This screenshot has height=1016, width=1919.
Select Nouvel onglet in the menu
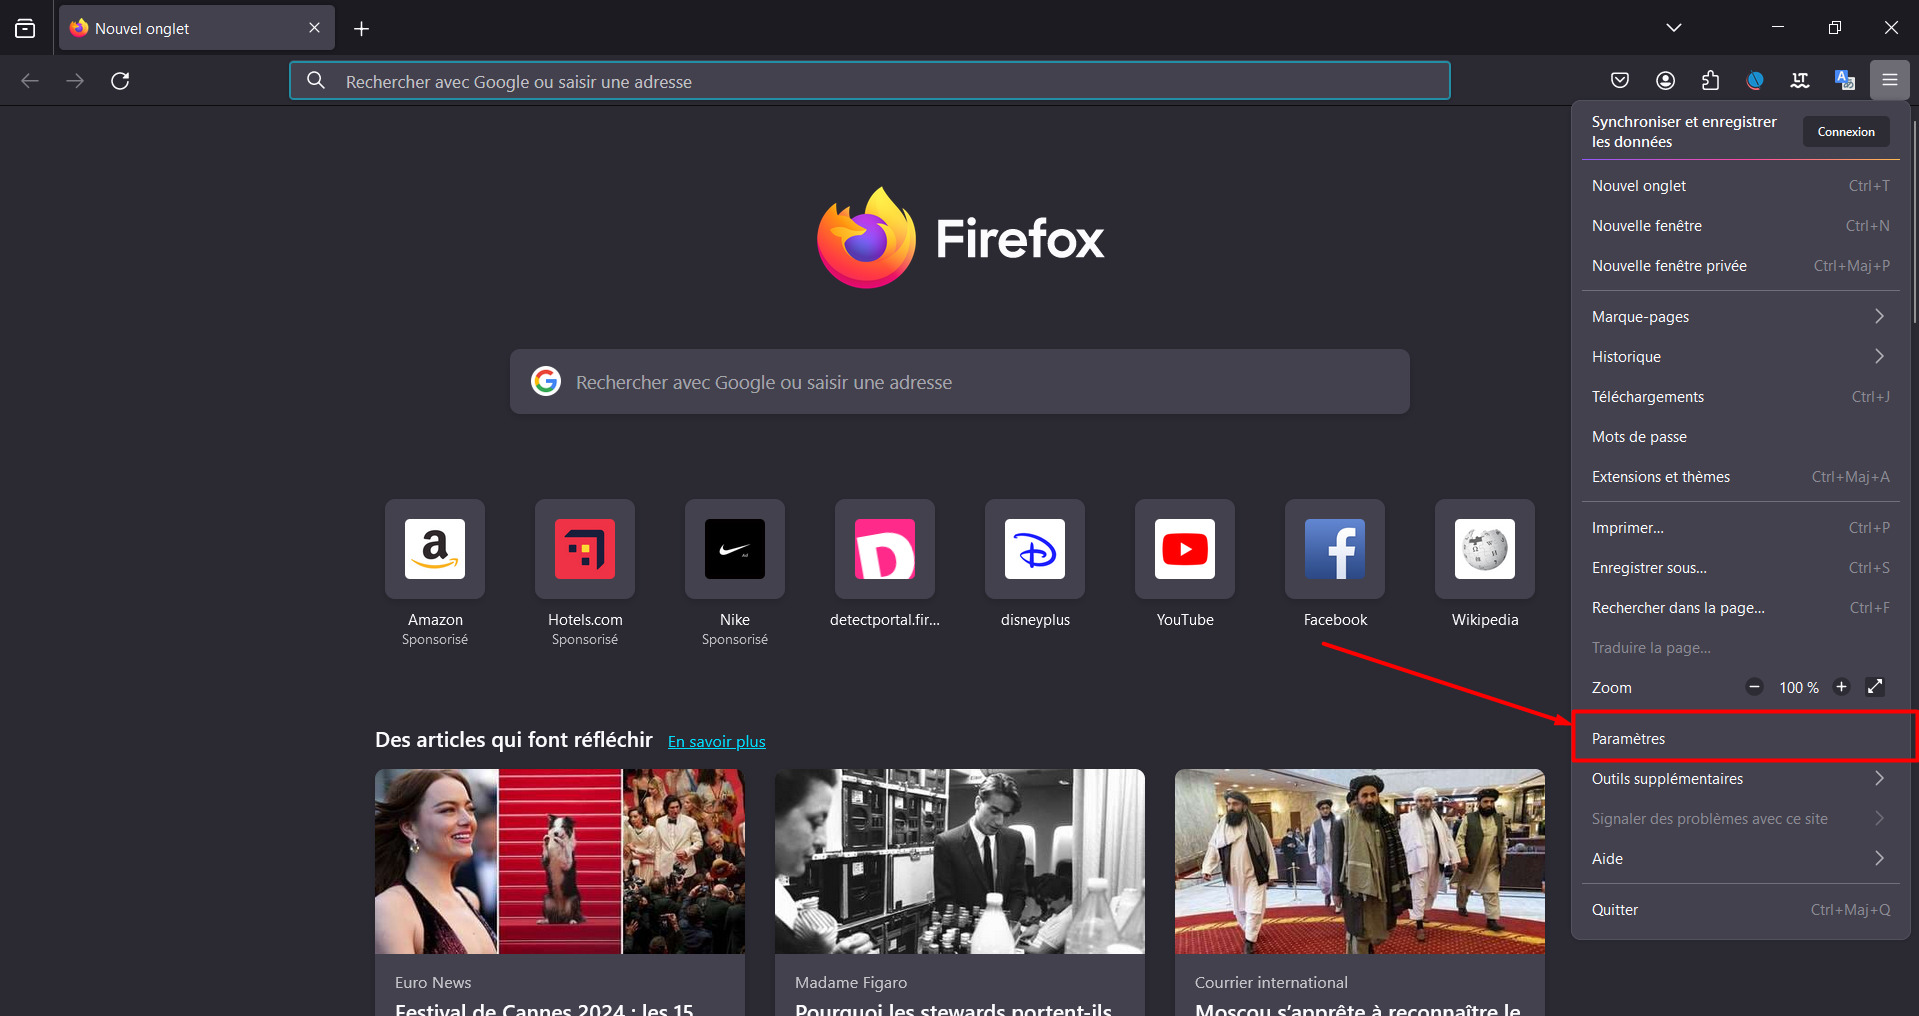click(x=1740, y=186)
